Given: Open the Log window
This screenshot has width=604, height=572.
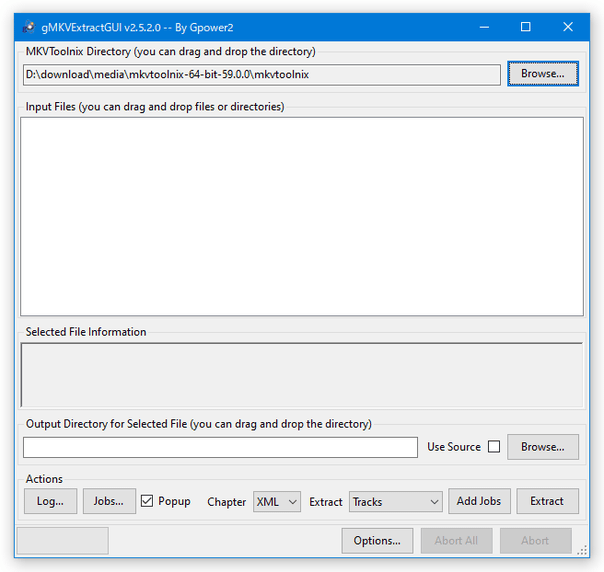Looking at the screenshot, I should 50,501.
